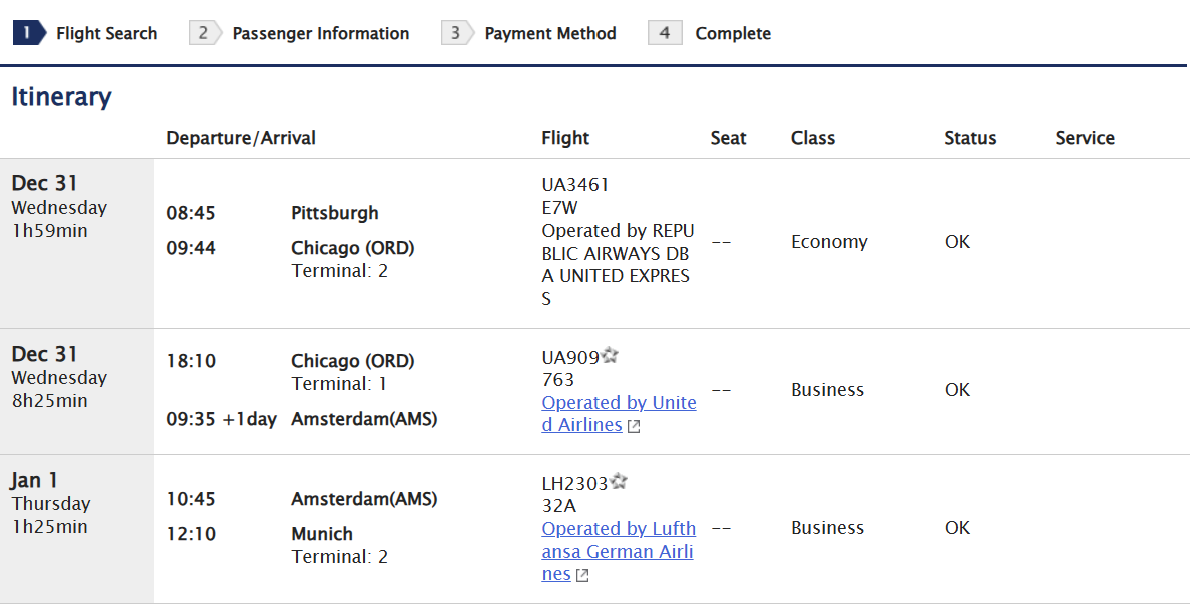Click the Jan 1 Thursday date cell
Viewport: 1190px width, 607px height.
[x=50, y=503]
